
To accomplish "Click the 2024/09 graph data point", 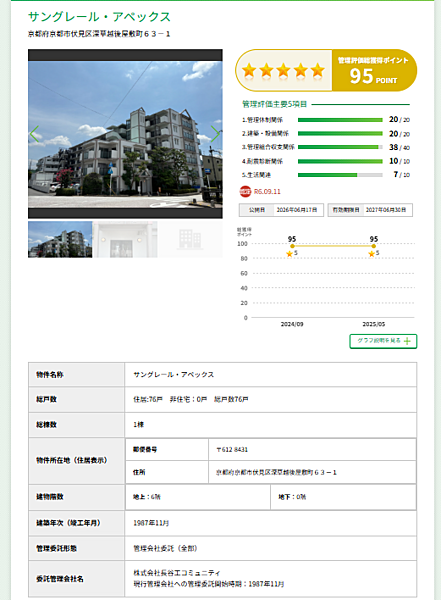I will click(x=292, y=246).
